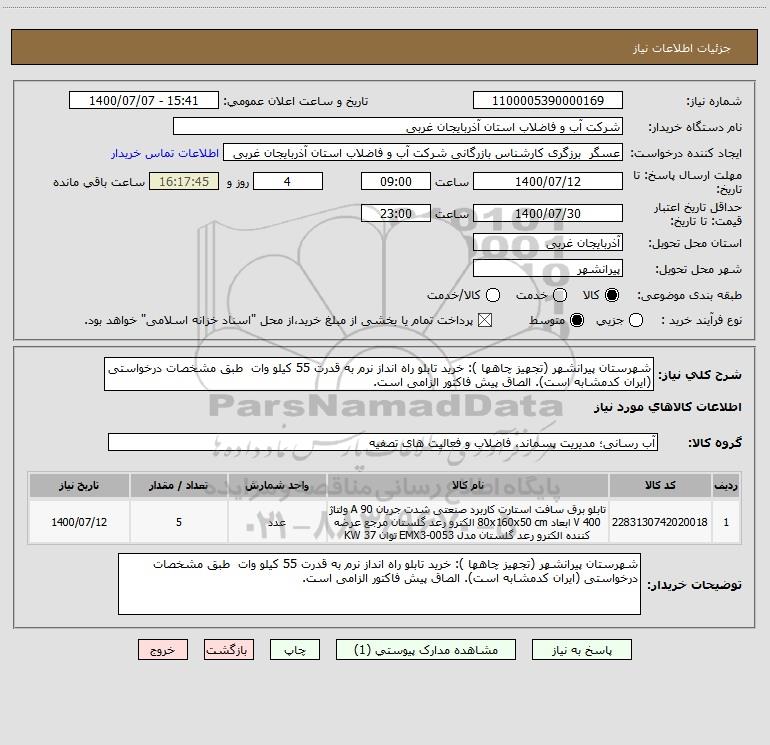Select the 'جزیی' purchase type radio

tap(636, 321)
